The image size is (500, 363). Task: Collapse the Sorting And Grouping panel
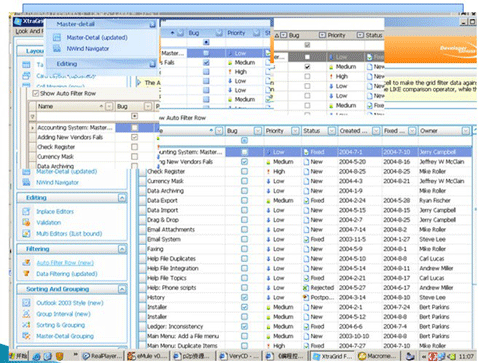(x=122, y=289)
